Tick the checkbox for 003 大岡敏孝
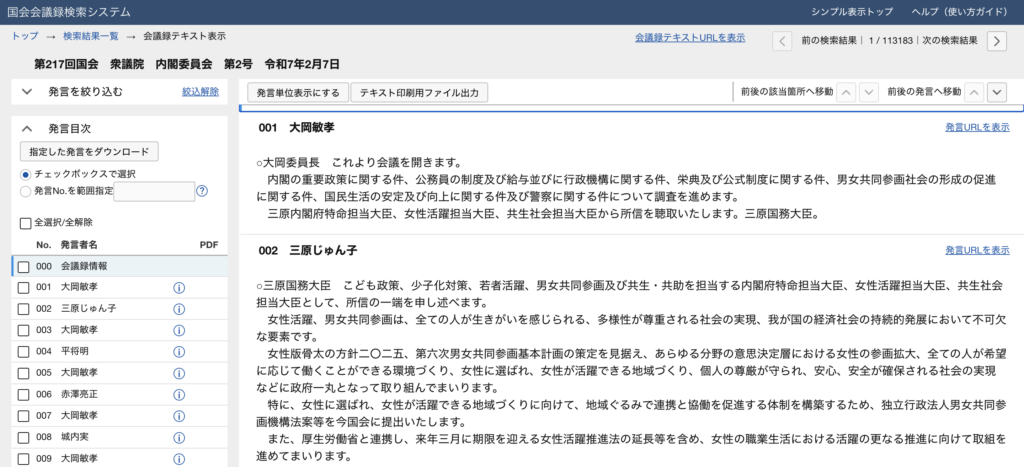The image size is (1024, 467). coord(23,330)
